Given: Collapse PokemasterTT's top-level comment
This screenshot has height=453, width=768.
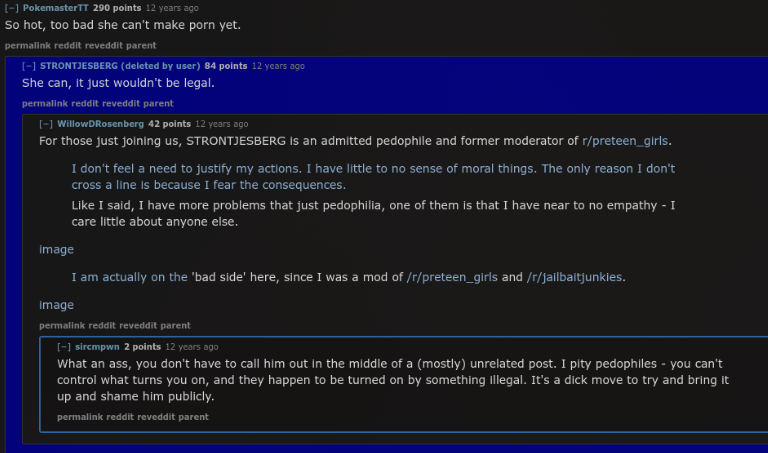Looking at the screenshot, I should coord(11,8).
